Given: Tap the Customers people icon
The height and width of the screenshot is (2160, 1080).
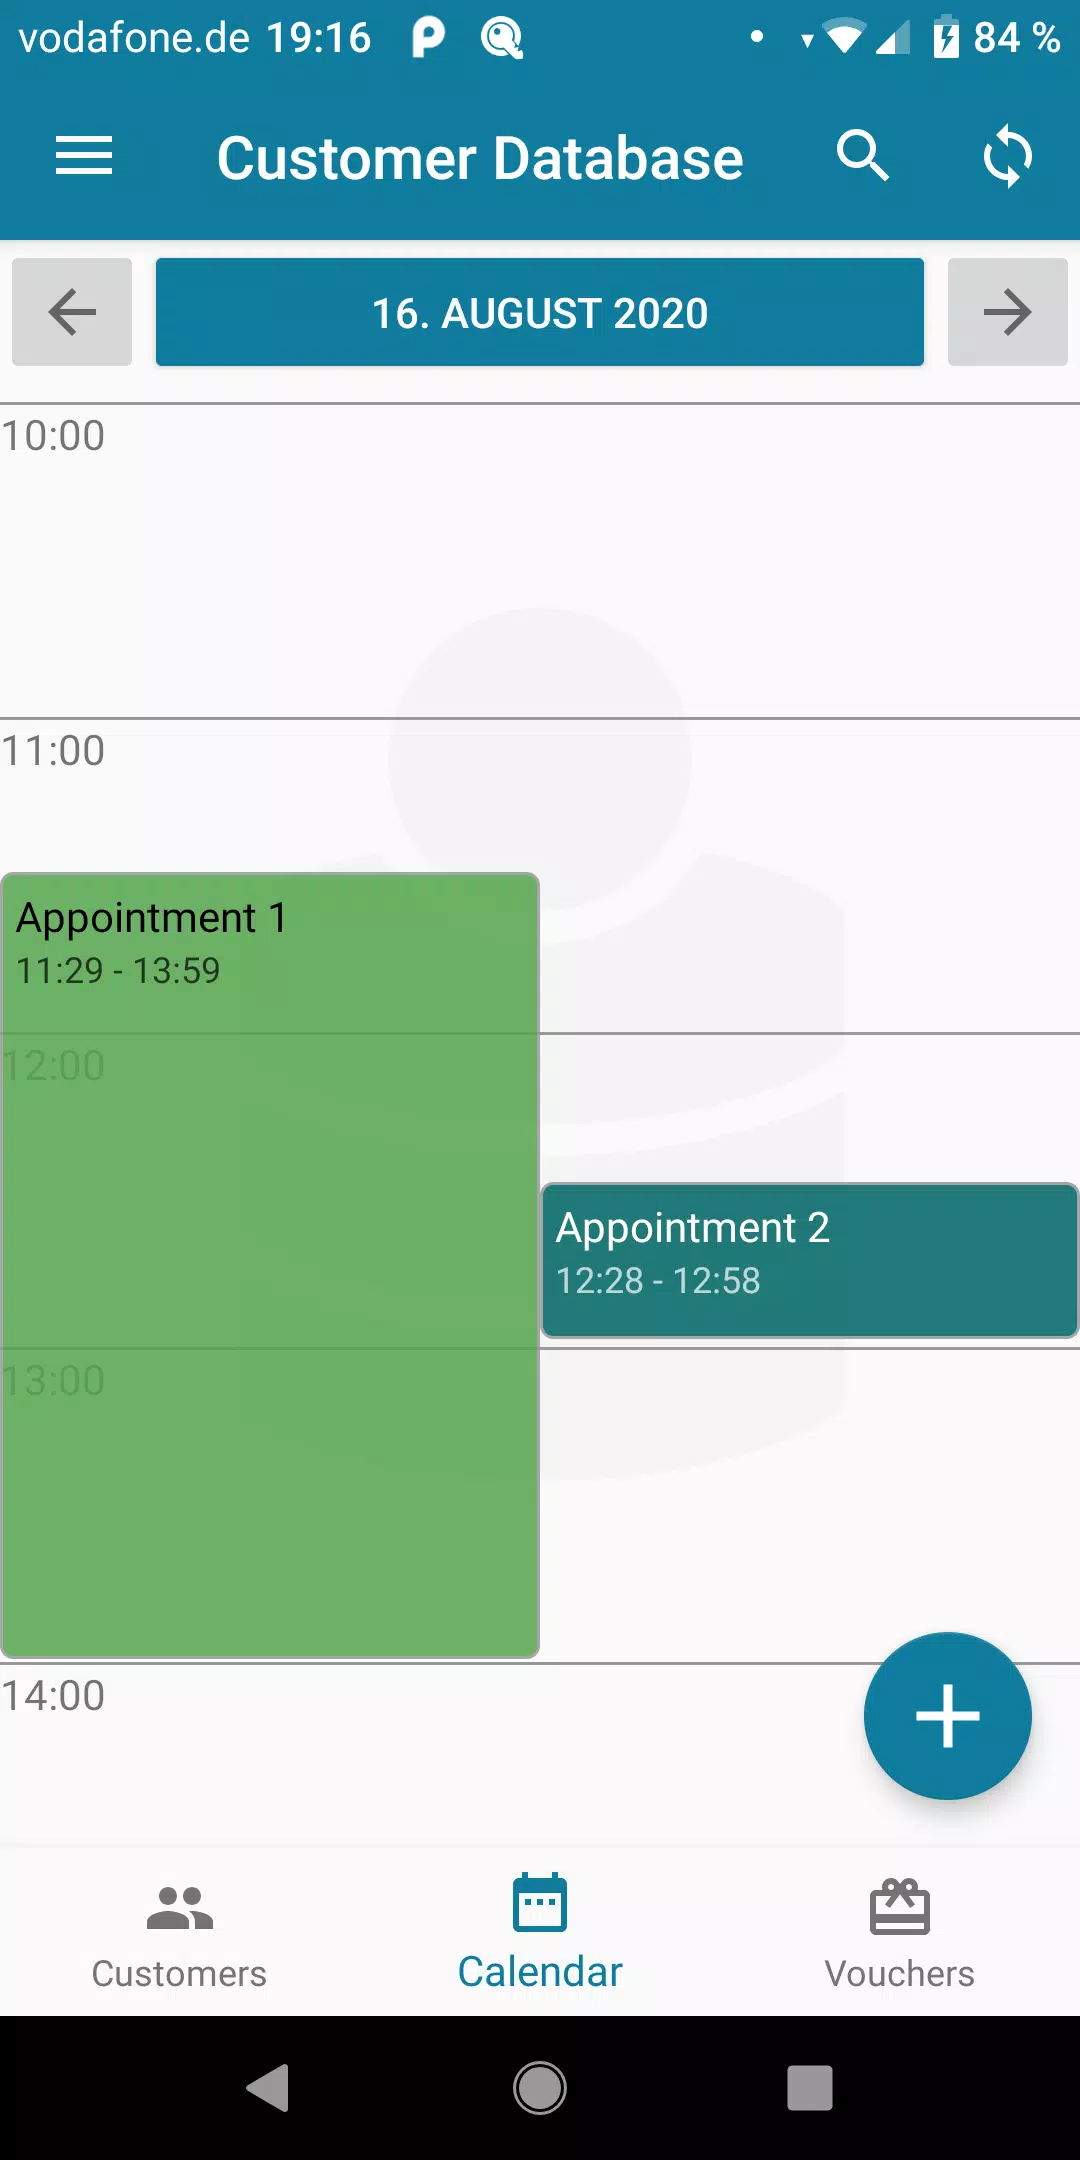Looking at the screenshot, I should (x=180, y=1908).
